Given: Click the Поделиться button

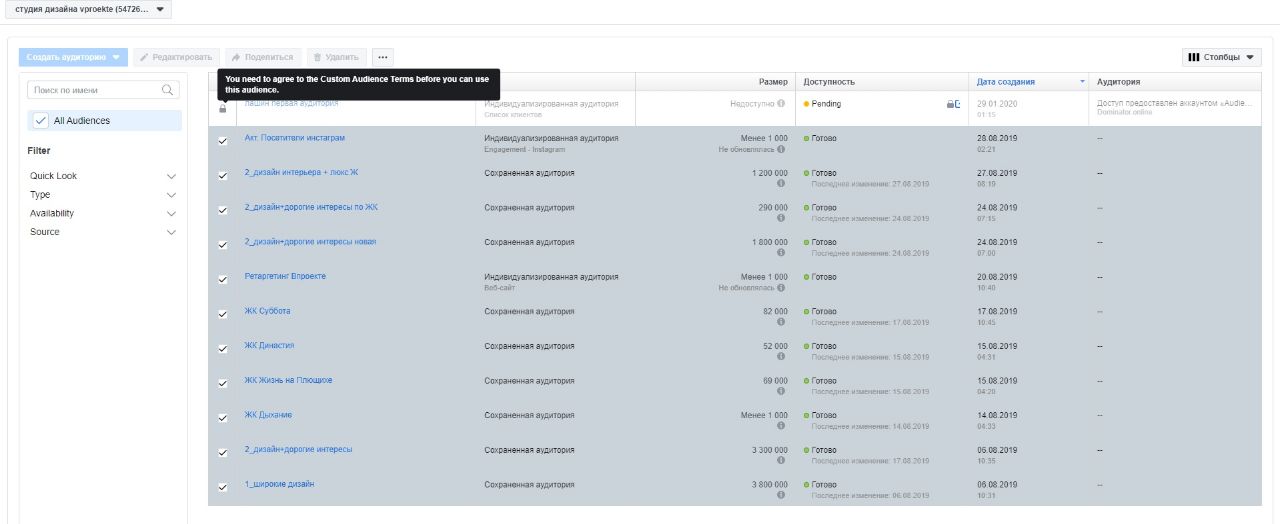Looking at the screenshot, I should coord(262,57).
